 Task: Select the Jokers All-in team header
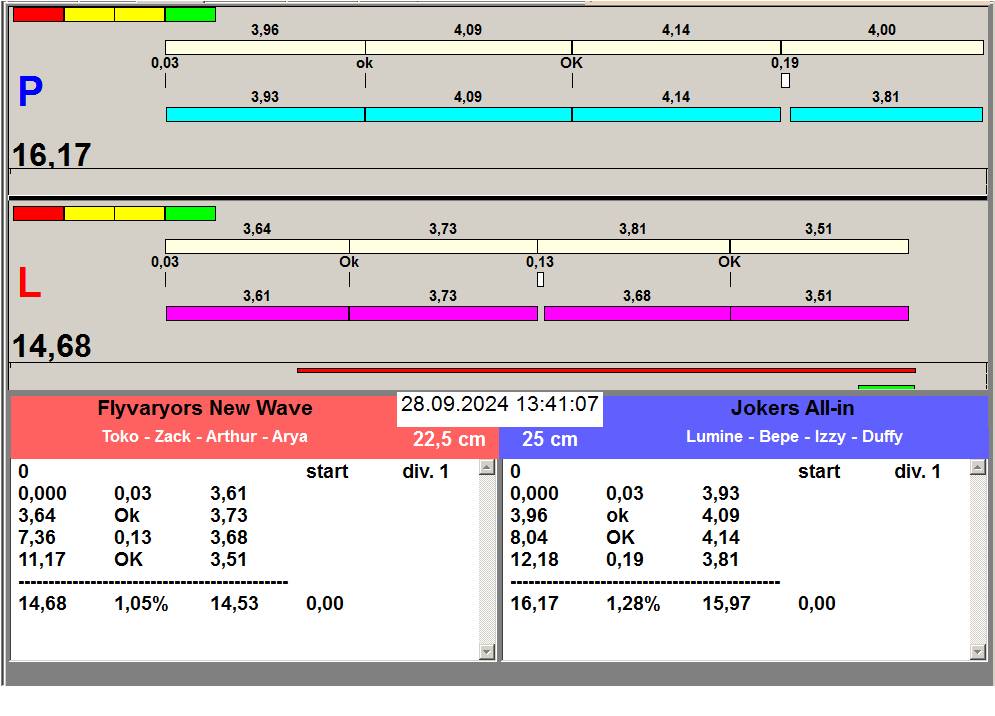coord(793,408)
